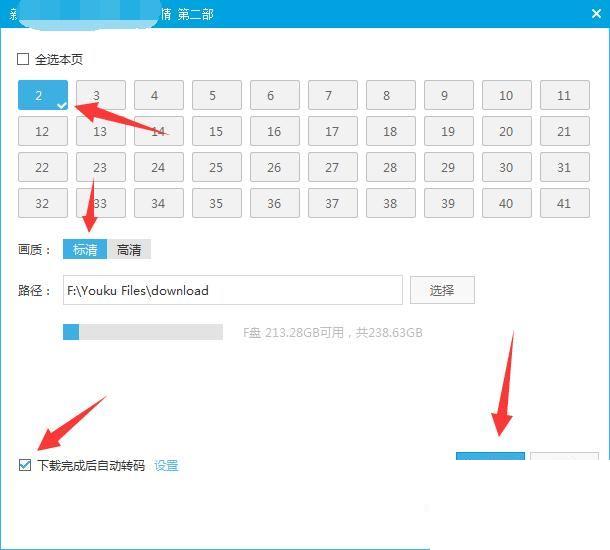Image resolution: width=610 pixels, height=550 pixels.
Task: Click the blue confirm download button
Action: point(490,458)
